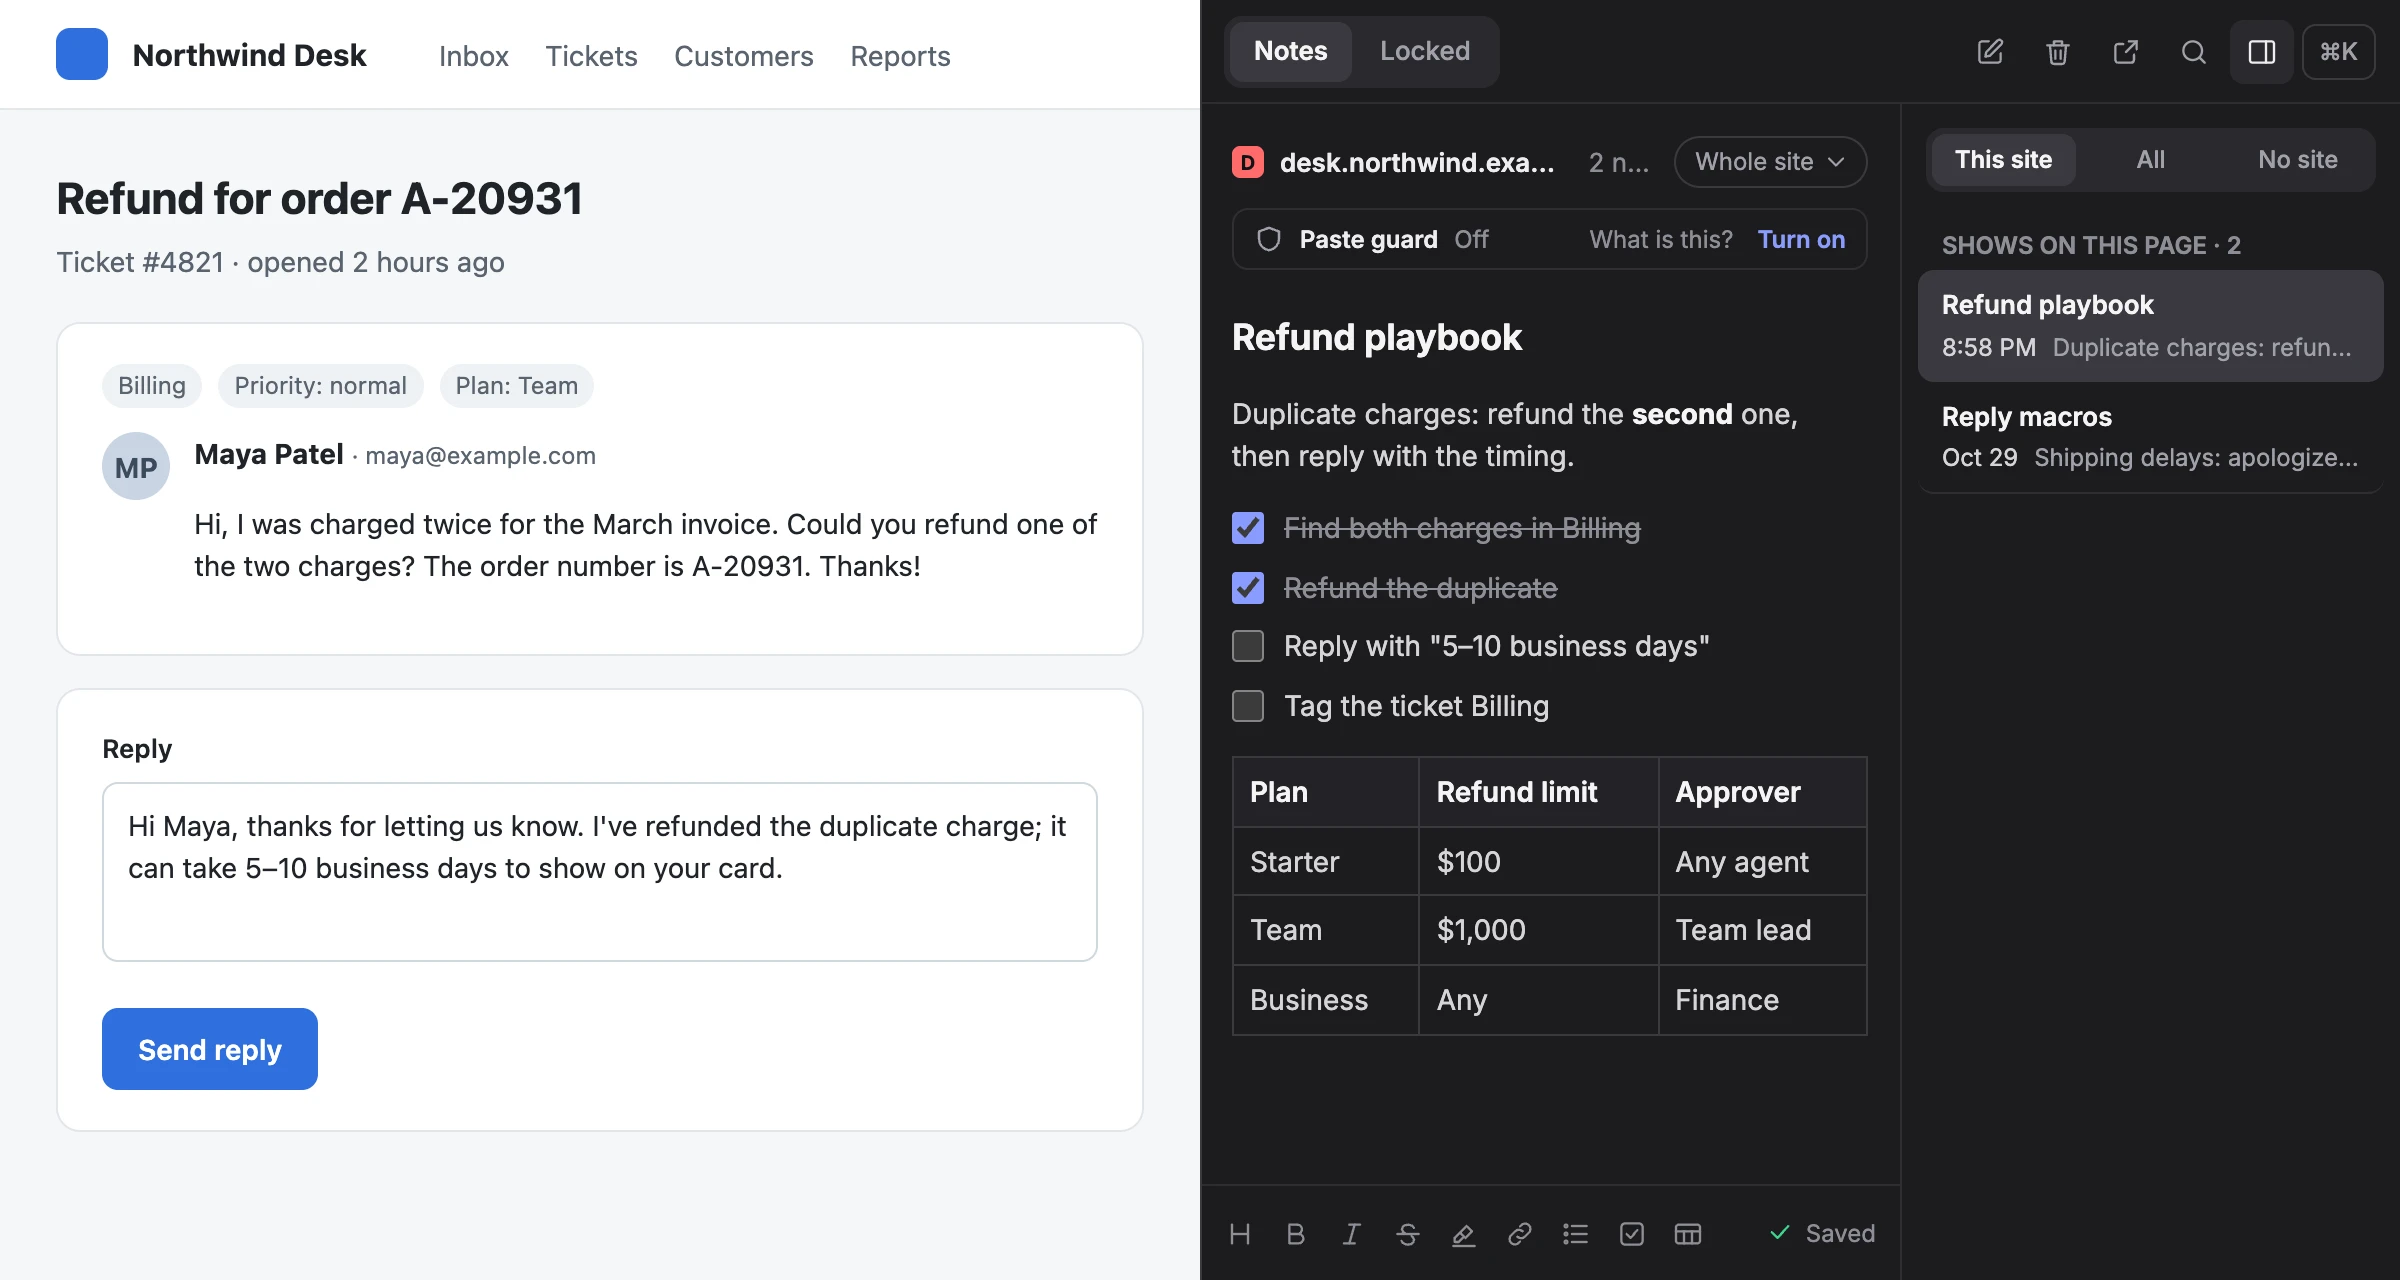Open the Whole site scope dropdown
Viewport: 2400px width, 1280px height.
(1770, 162)
